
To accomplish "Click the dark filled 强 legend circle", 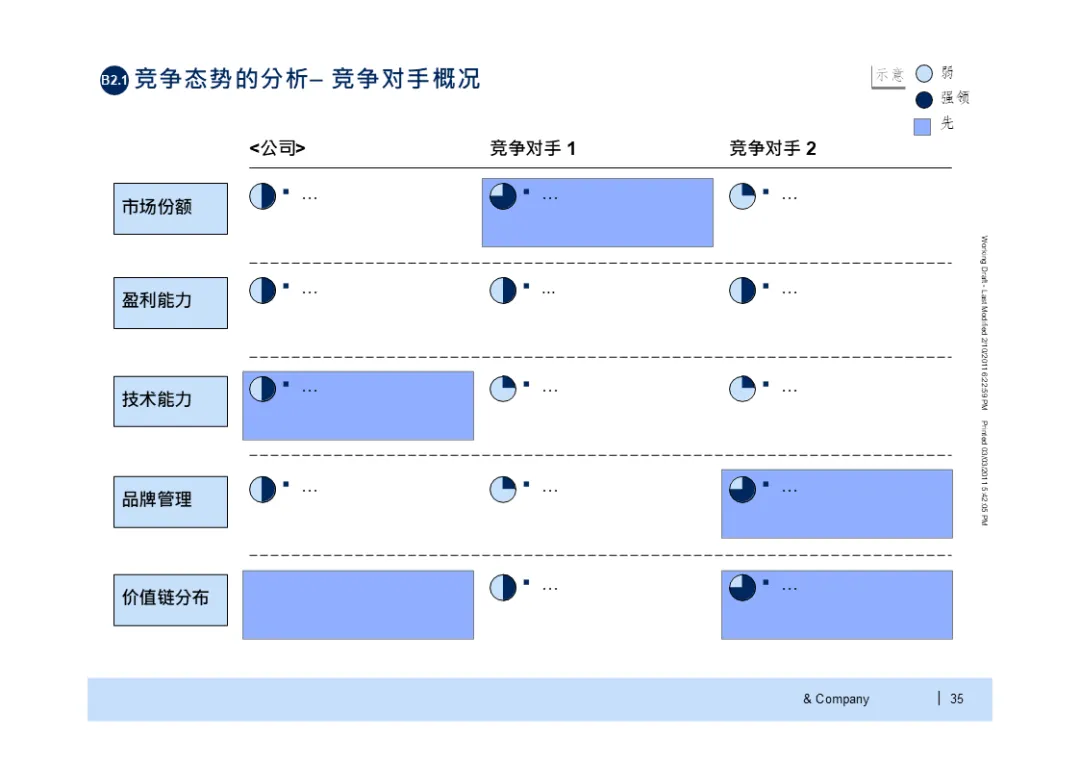I will coord(924,100).
